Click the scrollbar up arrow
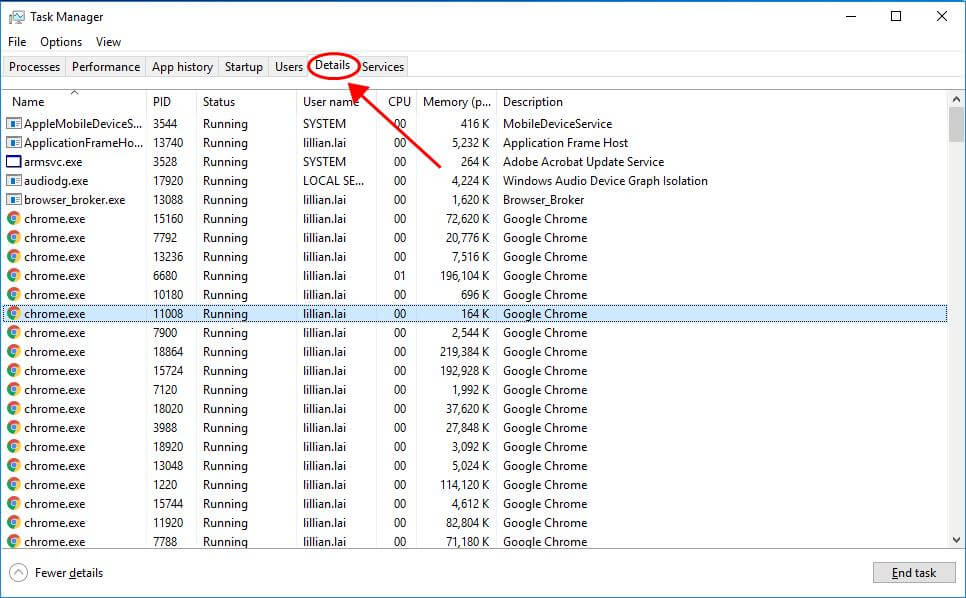Viewport: 966px width, 598px height. 956,99
